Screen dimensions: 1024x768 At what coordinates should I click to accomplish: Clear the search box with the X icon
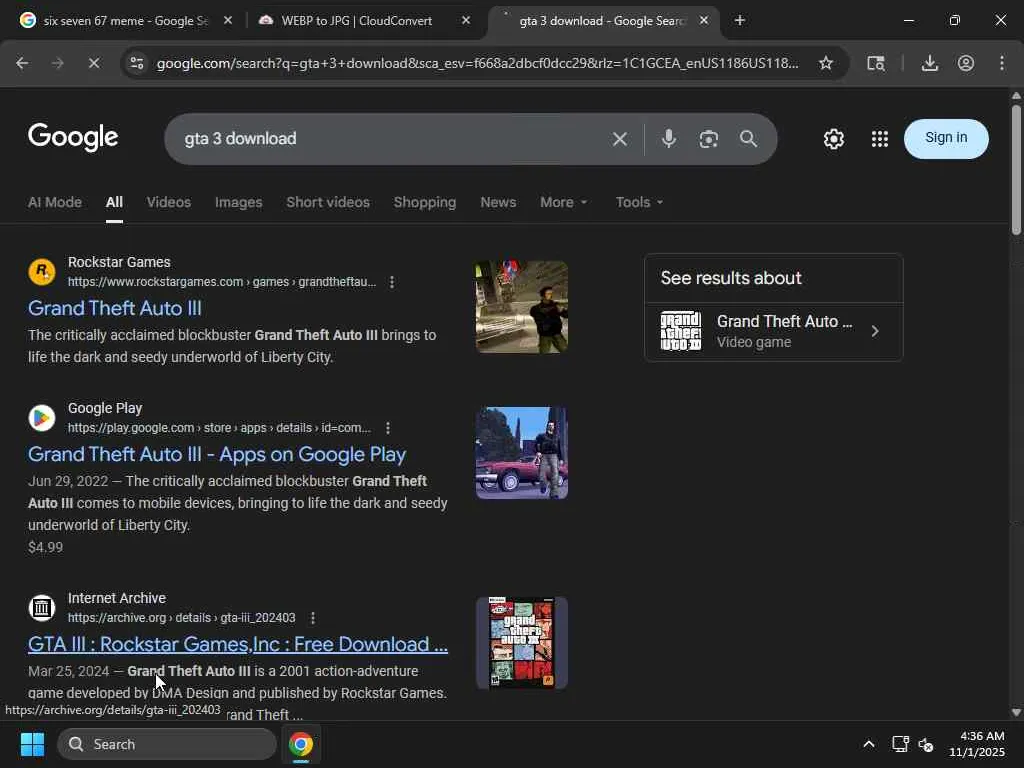click(x=620, y=138)
